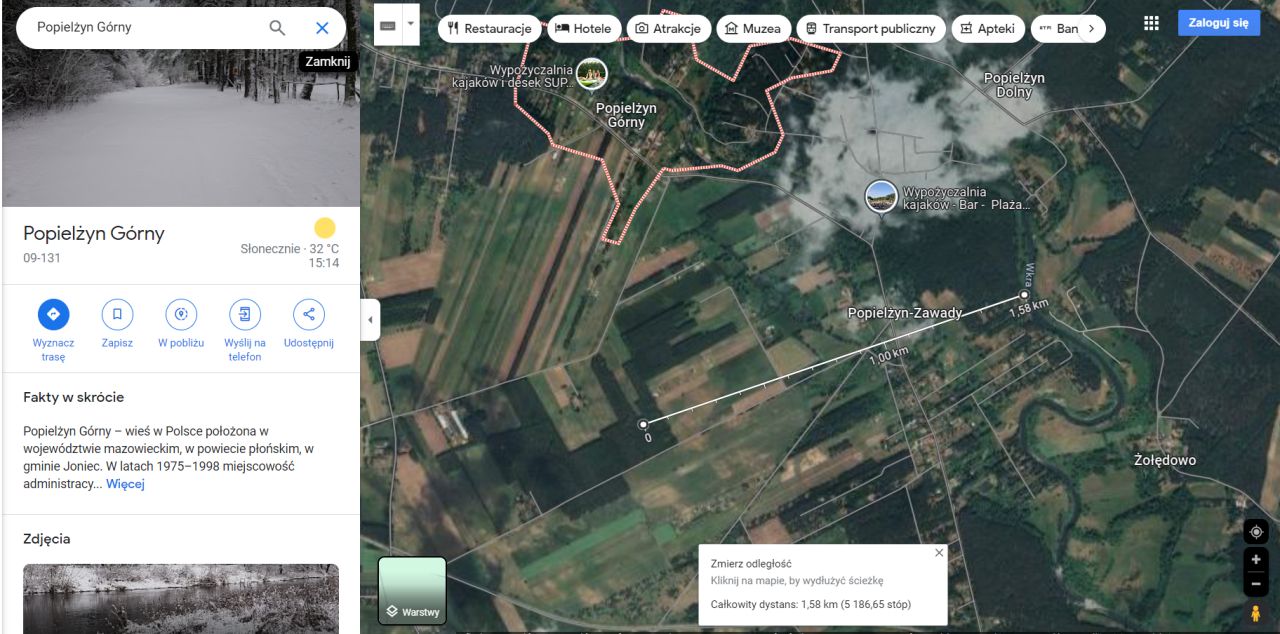Click the Całkowity dystans 1,58 km text
Viewport: 1280px width, 634px height.
pos(811,604)
